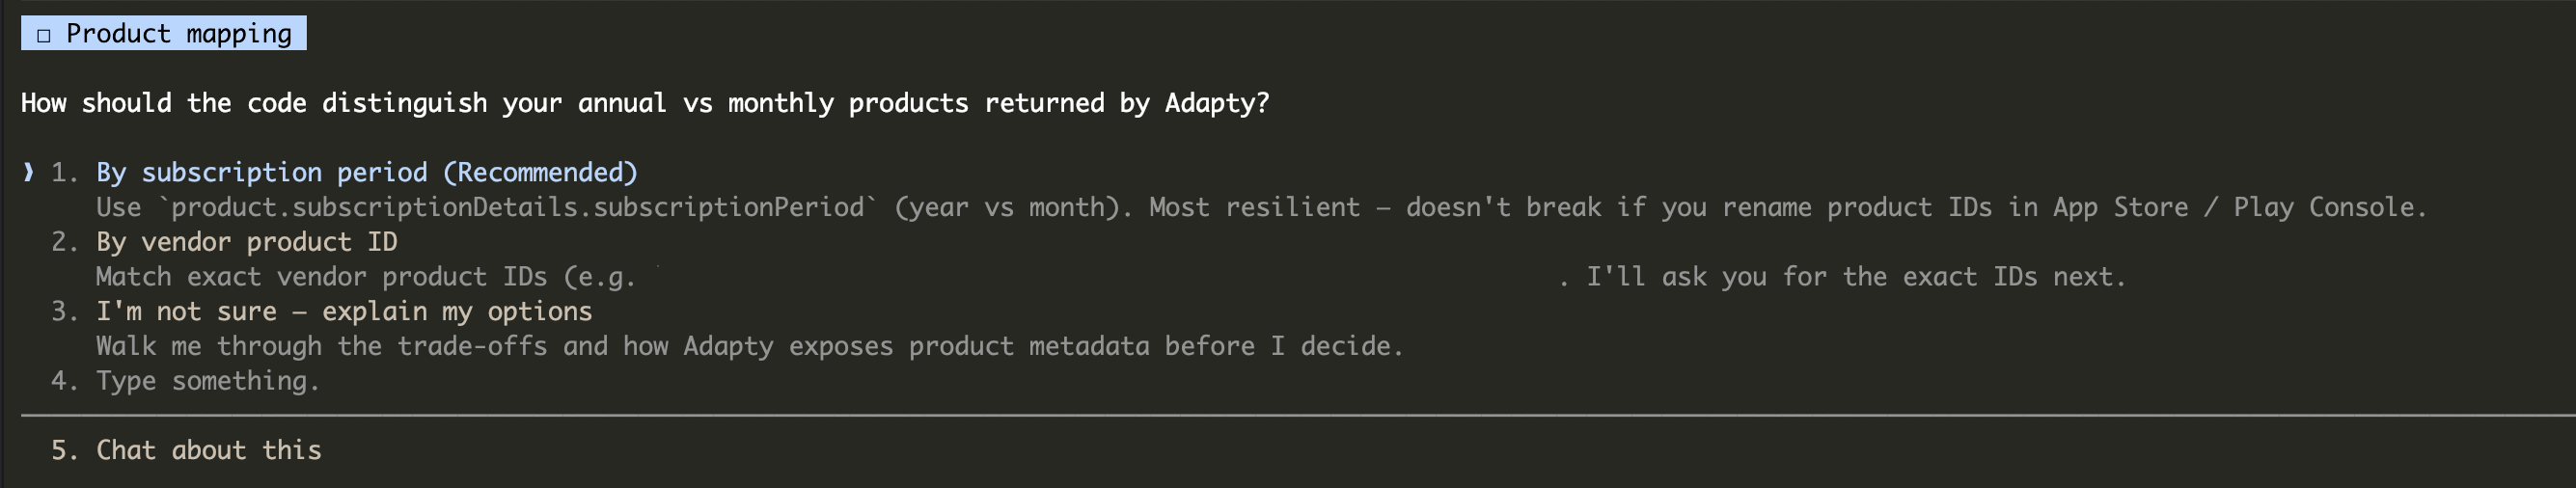
Task: Choose By subscription period (Recommended)
Action: point(366,172)
